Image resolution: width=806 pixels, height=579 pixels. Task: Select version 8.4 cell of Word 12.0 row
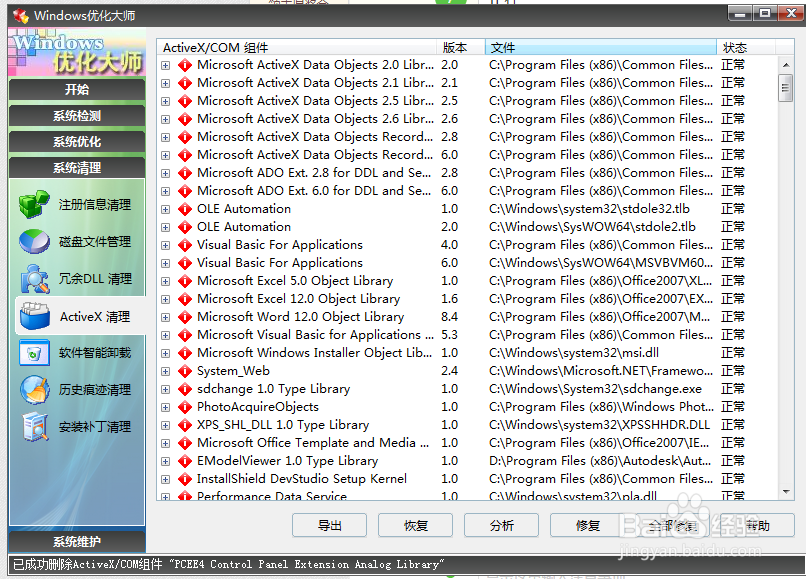449,317
